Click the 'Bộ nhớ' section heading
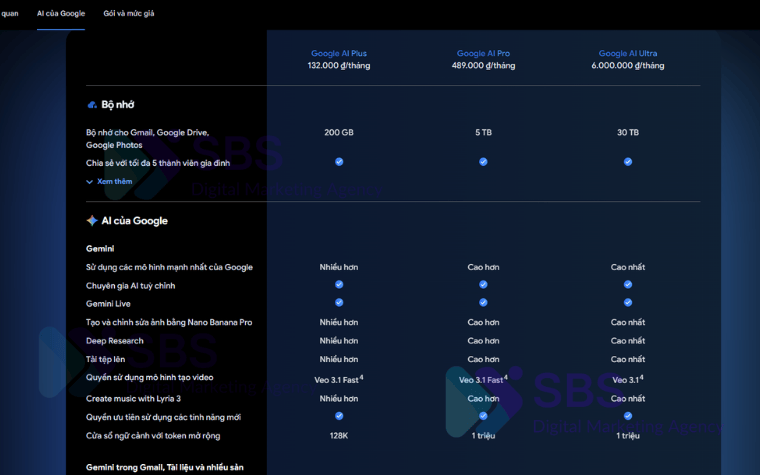 coord(118,105)
